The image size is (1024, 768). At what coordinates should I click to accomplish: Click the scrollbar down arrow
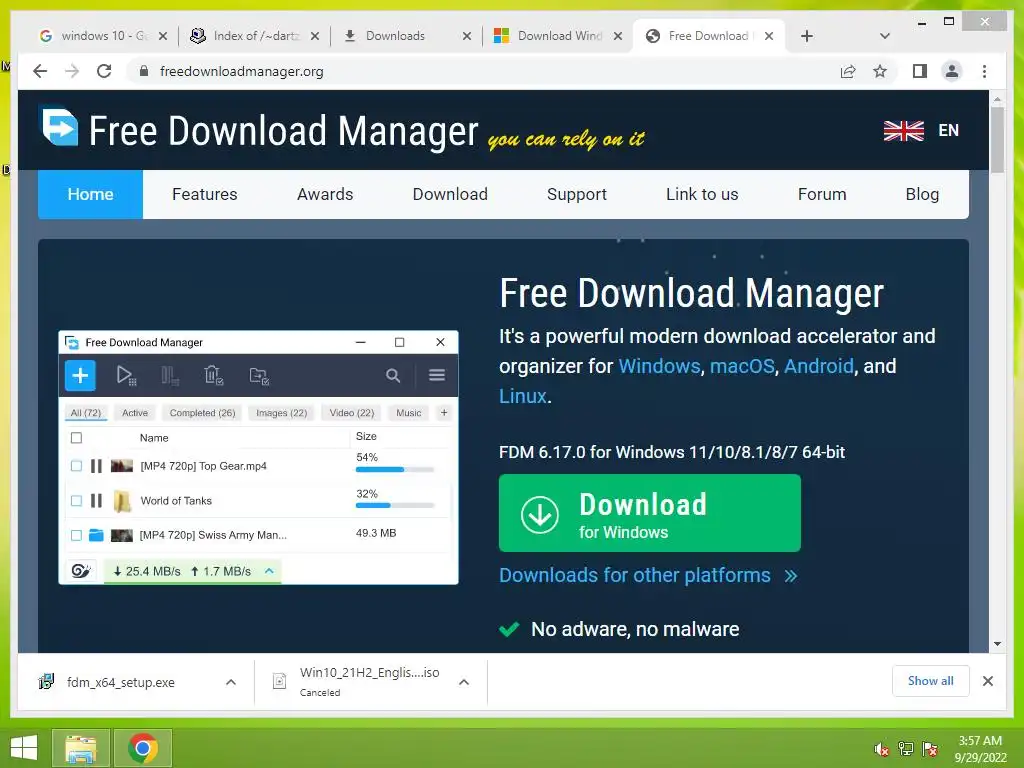click(x=997, y=644)
